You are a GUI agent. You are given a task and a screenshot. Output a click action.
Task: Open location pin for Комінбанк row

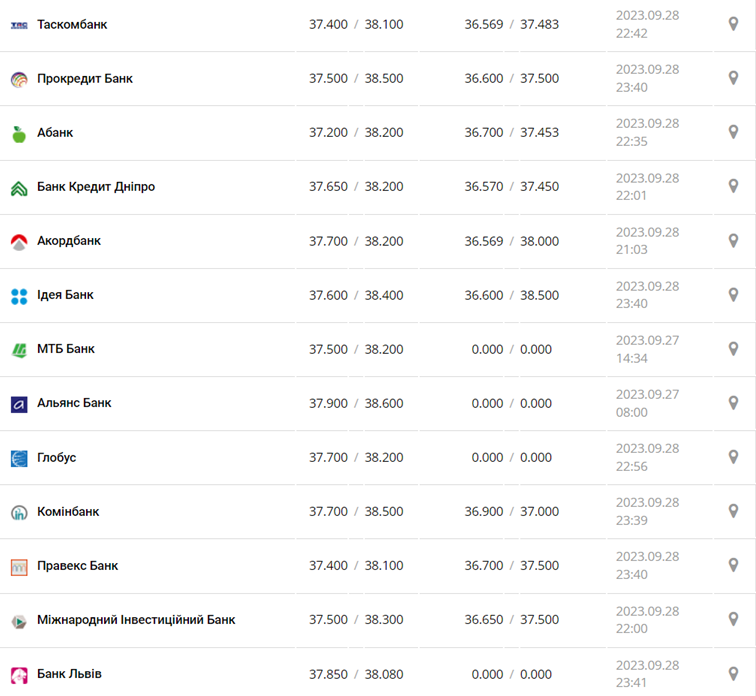733,511
